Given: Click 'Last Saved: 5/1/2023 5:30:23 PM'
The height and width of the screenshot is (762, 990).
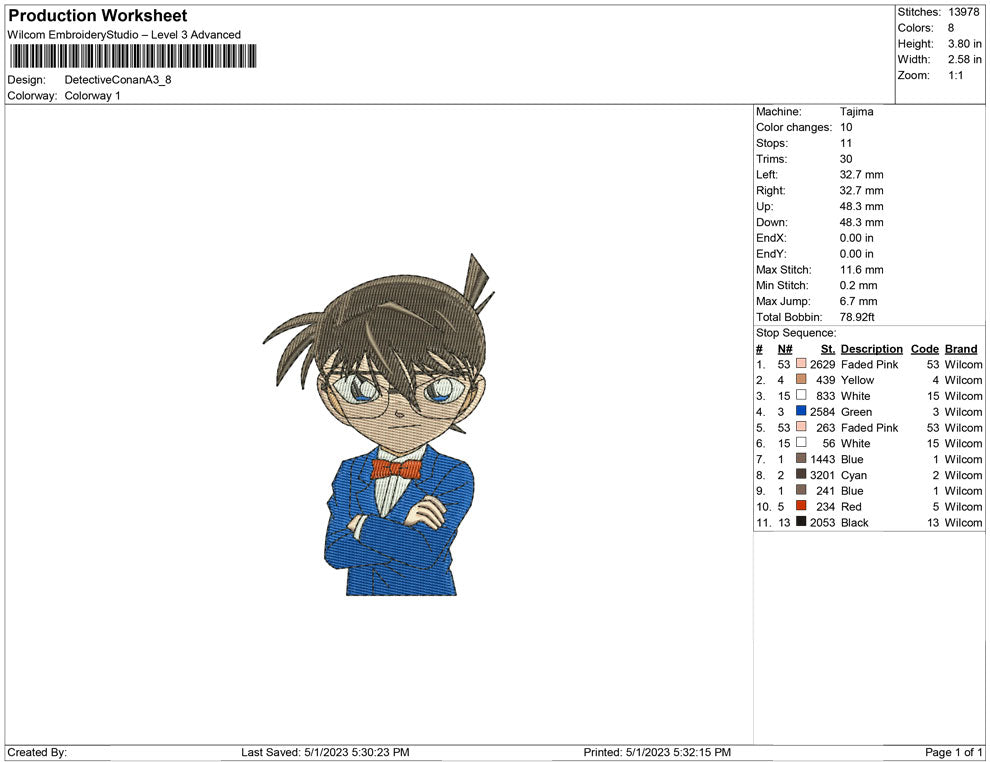Looking at the screenshot, I should 325,752.
